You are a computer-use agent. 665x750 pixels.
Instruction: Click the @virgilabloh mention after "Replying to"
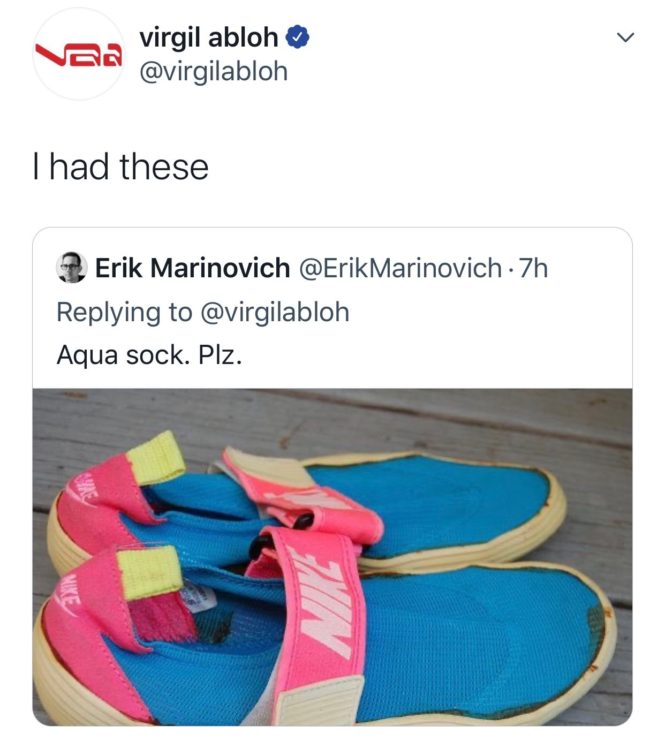tap(275, 312)
